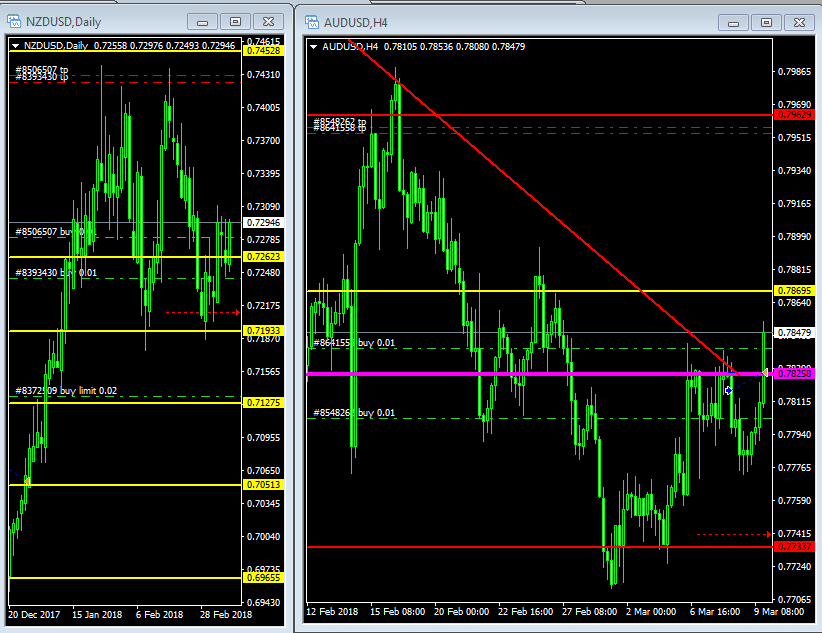Viewport: 822px width, 633px height.
Task: Click the 15 Jan 2018 date on NZDUSD axis
Action: (97, 615)
